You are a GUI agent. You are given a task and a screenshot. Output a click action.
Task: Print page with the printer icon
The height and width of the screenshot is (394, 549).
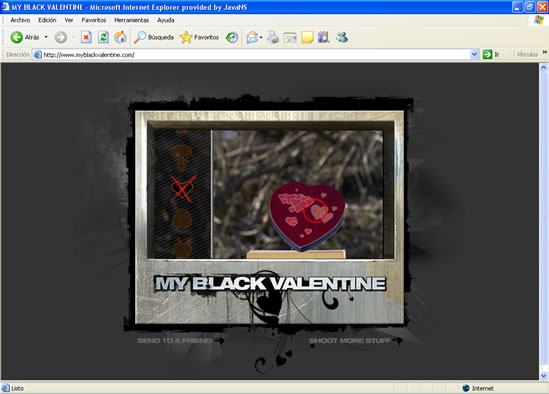pyautogui.click(x=273, y=37)
